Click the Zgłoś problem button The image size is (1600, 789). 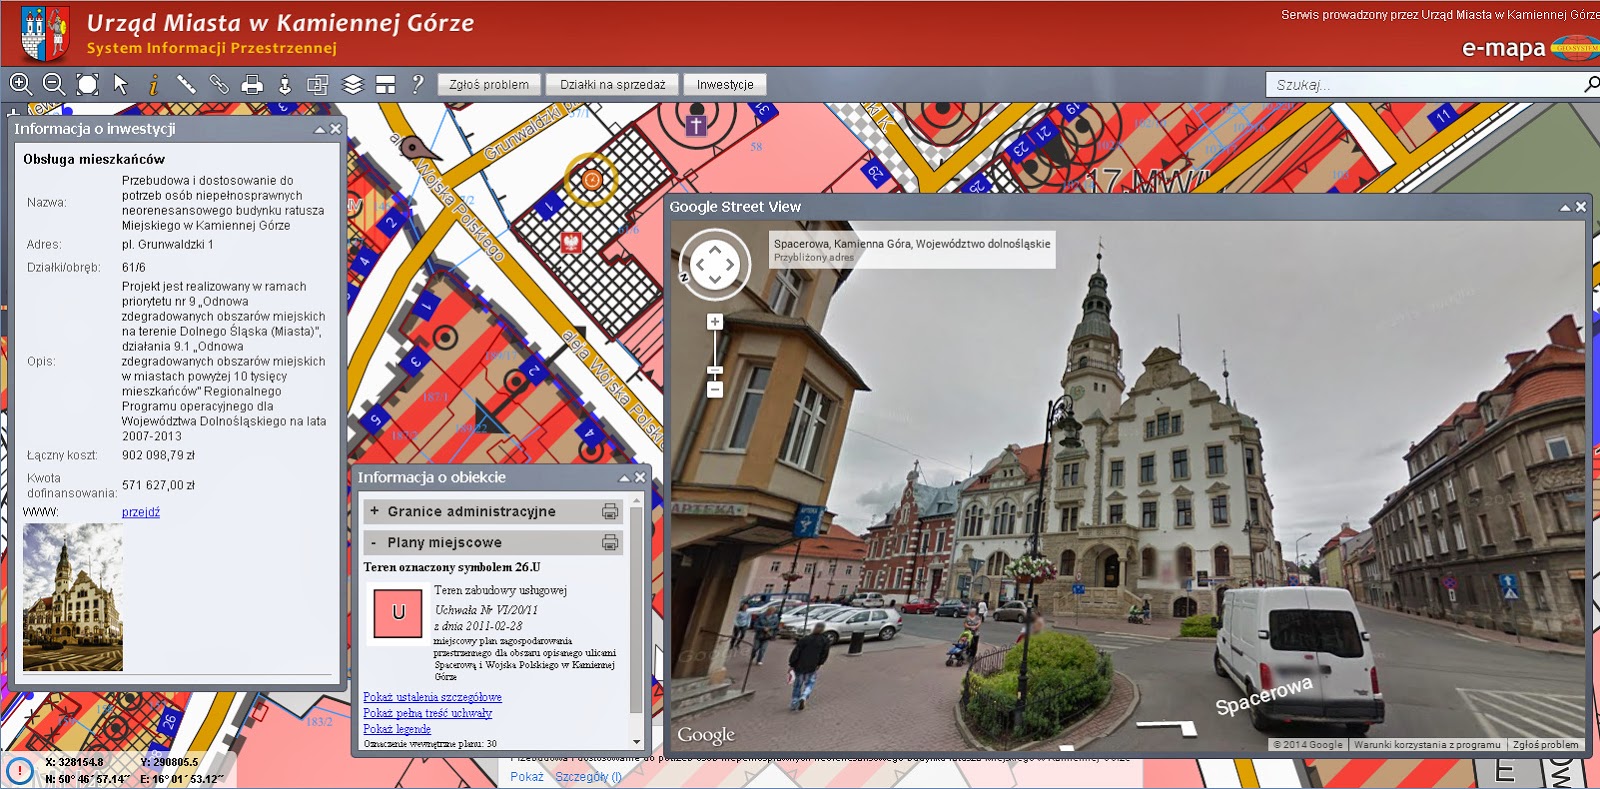coord(489,85)
